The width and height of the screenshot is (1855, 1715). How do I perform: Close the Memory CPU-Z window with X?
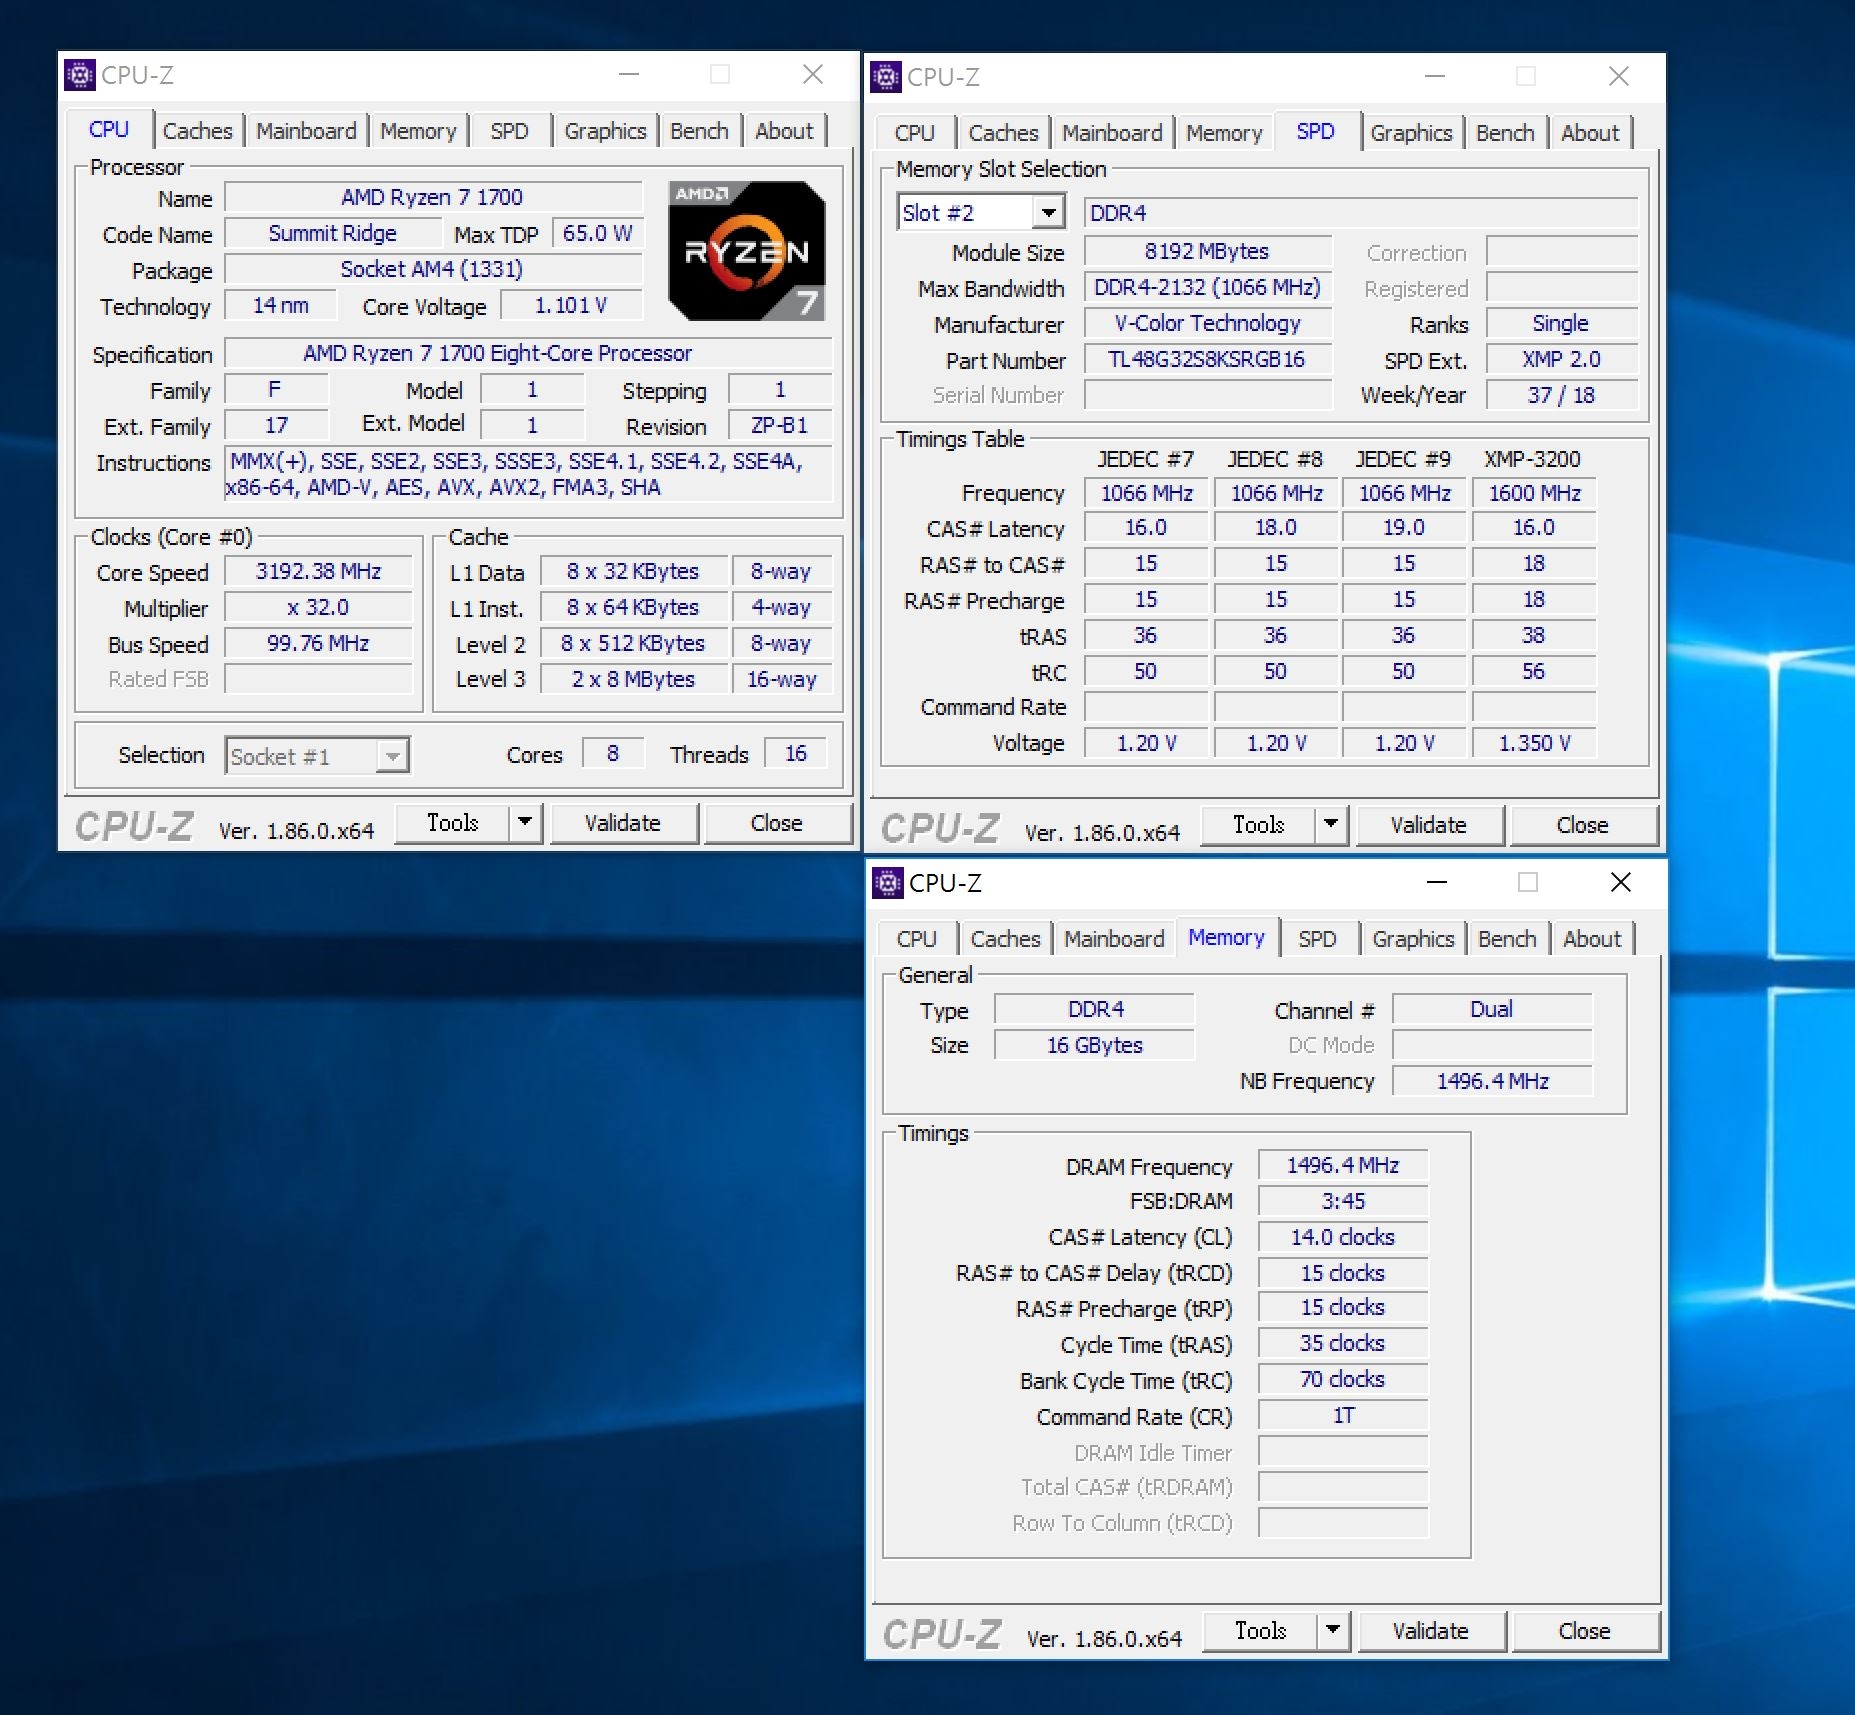pos(1621,882)
